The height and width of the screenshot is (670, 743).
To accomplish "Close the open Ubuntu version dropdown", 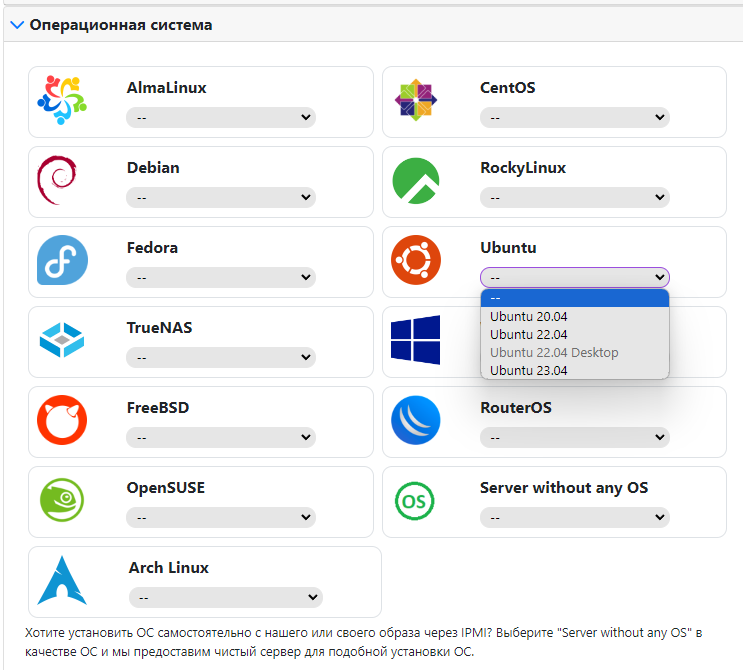I will 575,277.
